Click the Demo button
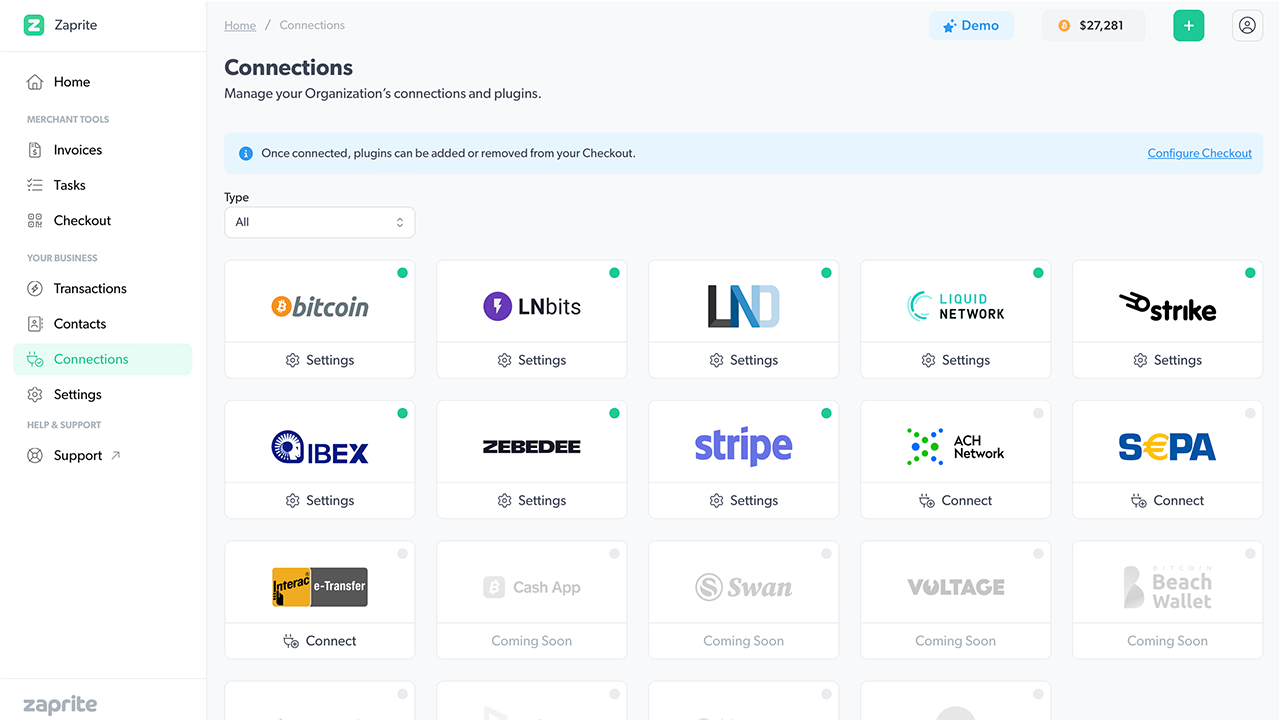The width and height of the screenshot is (1280, 720). coord(971,25)
